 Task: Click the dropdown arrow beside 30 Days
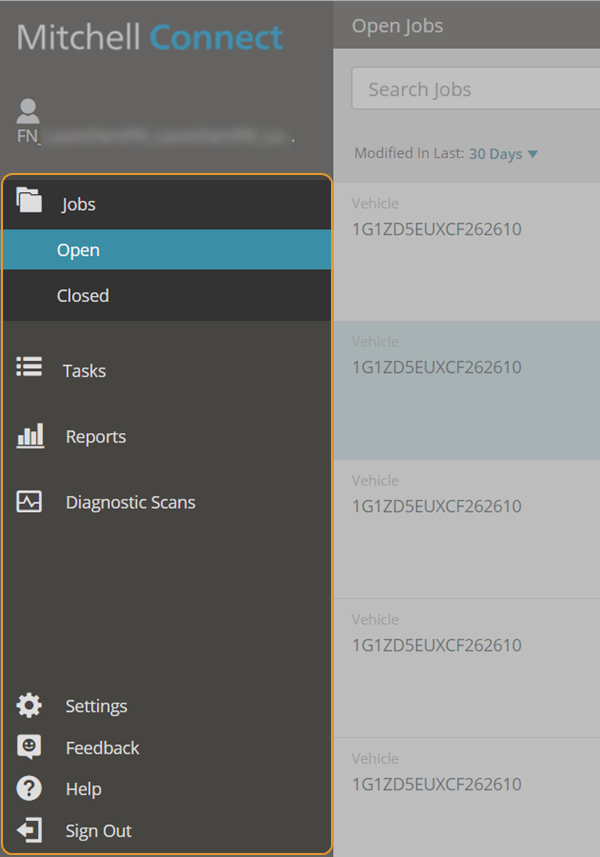[533, 154]
